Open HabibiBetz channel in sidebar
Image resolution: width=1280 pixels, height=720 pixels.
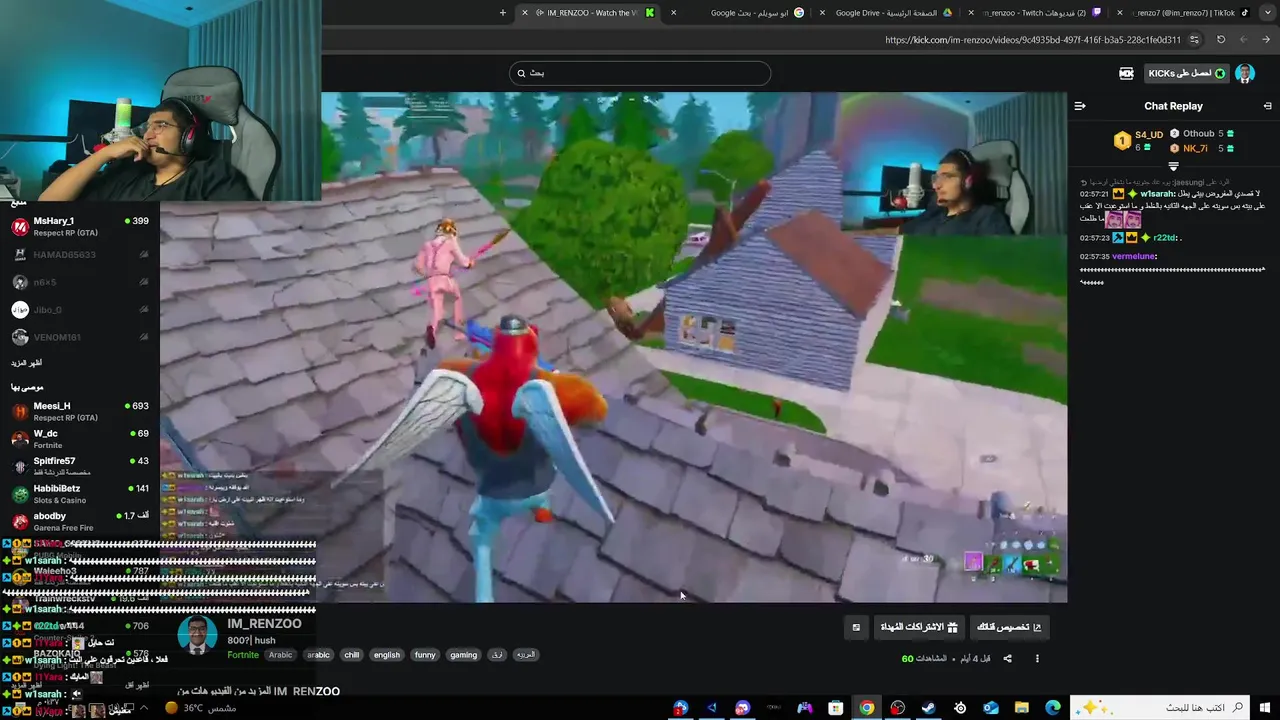click(x=80, y=494)
